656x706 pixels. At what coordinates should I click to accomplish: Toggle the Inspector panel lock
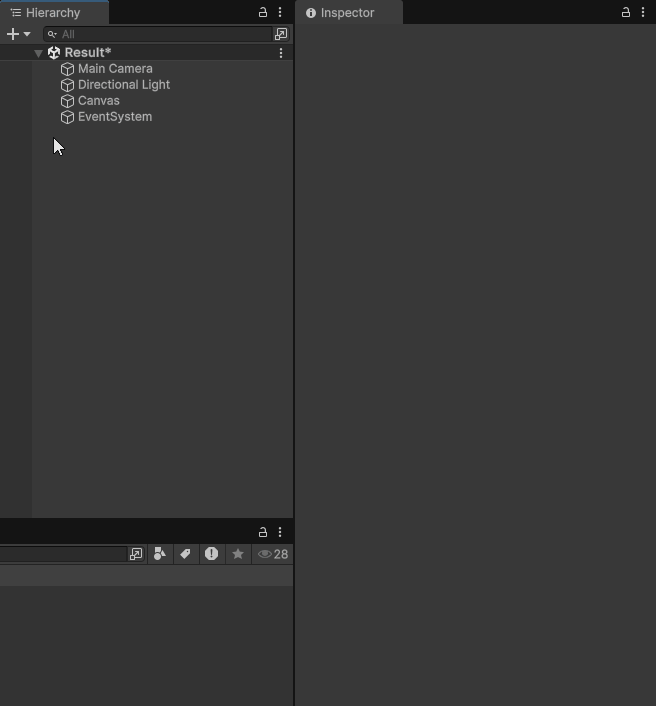coord(626,13)
